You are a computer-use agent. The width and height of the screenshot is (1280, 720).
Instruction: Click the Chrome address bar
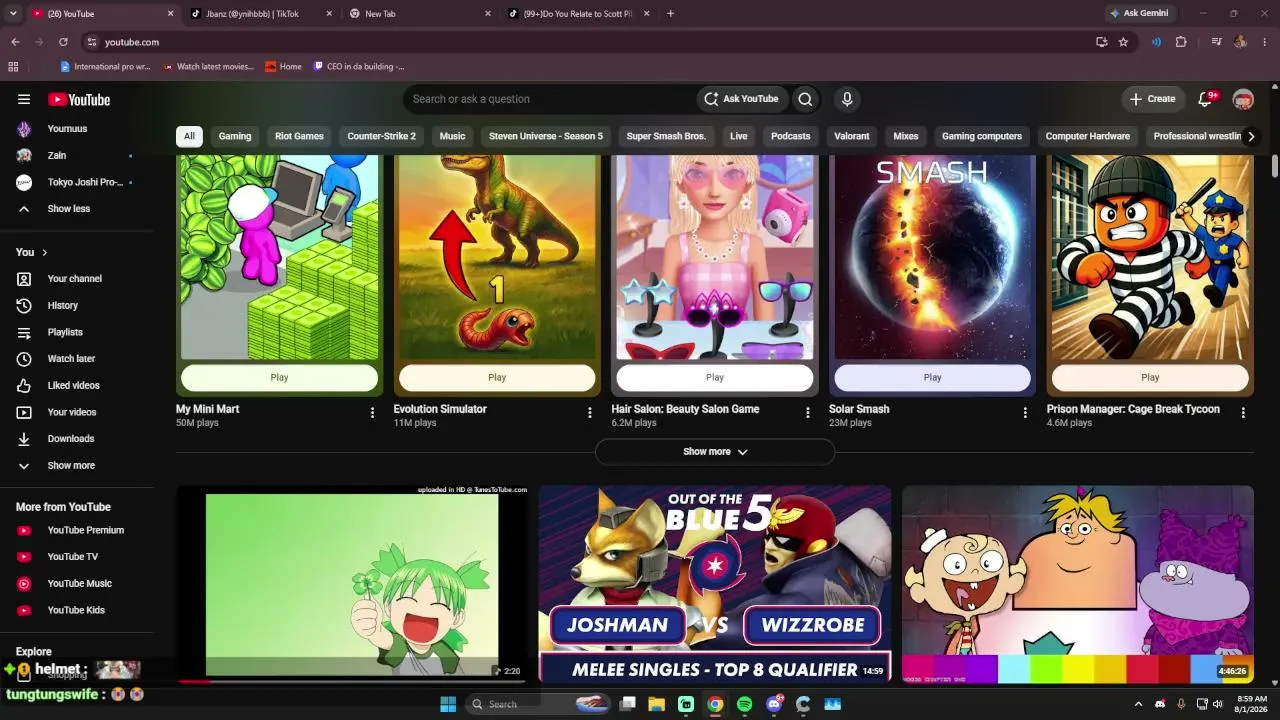pyautogui.click(x=590, y=42)
